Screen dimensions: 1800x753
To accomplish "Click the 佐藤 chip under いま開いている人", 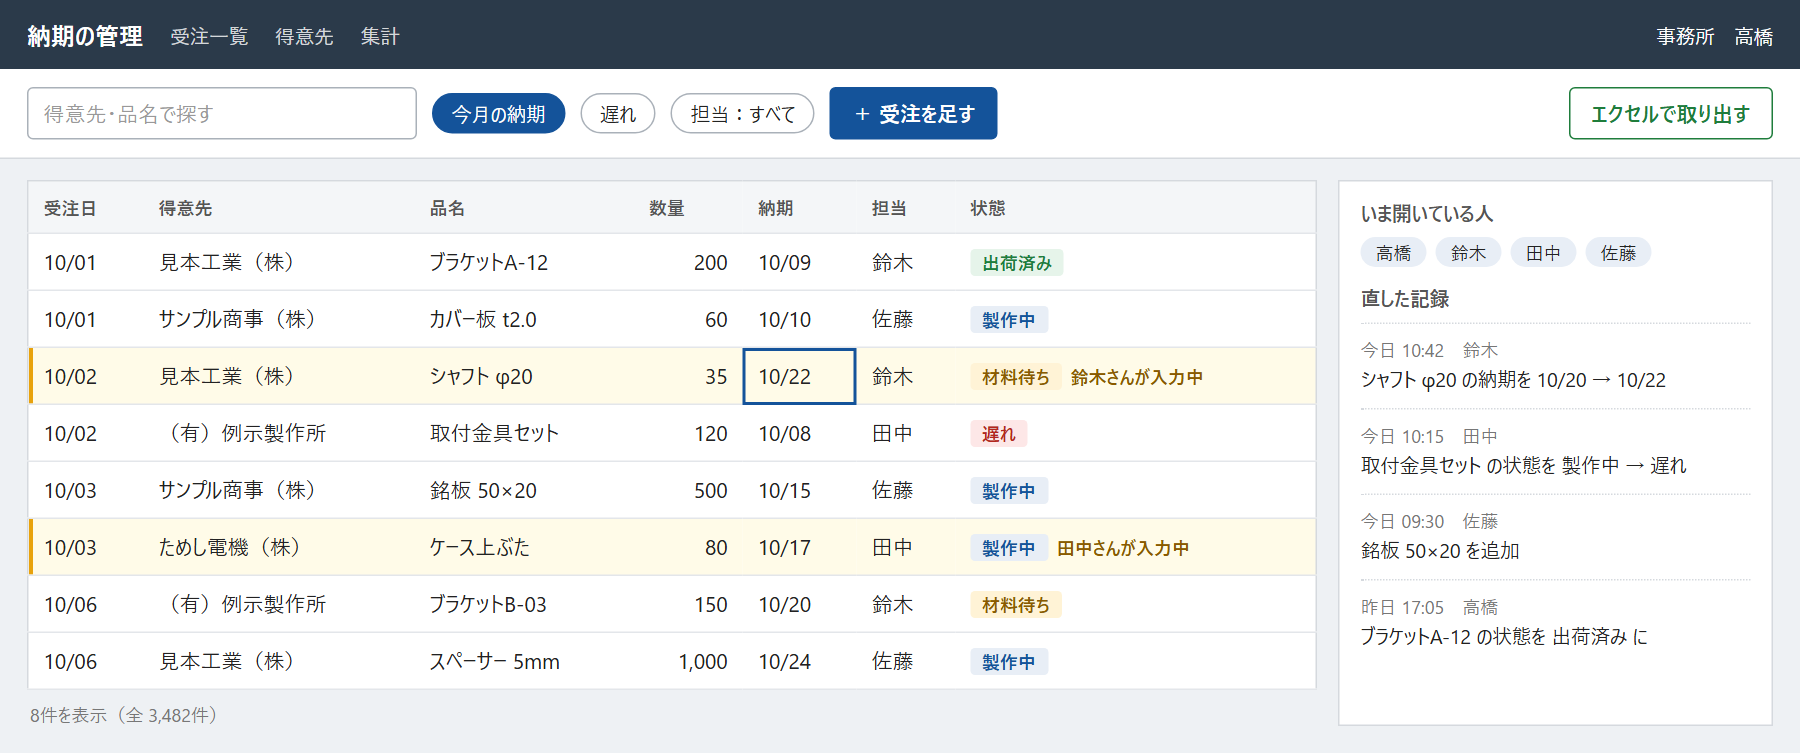I will 1618,253.
